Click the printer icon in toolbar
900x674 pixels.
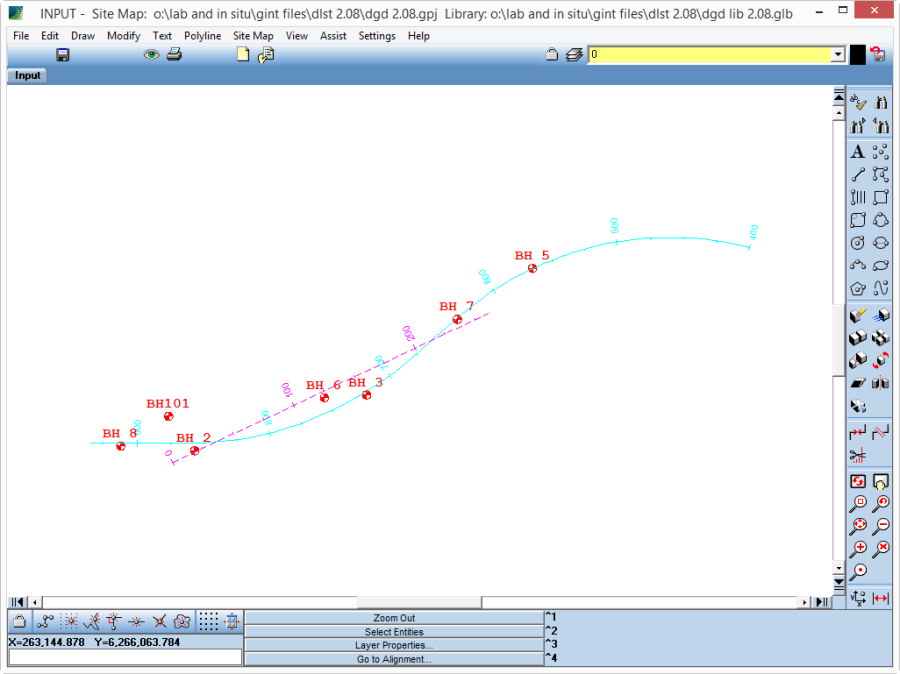coord(174,55)
